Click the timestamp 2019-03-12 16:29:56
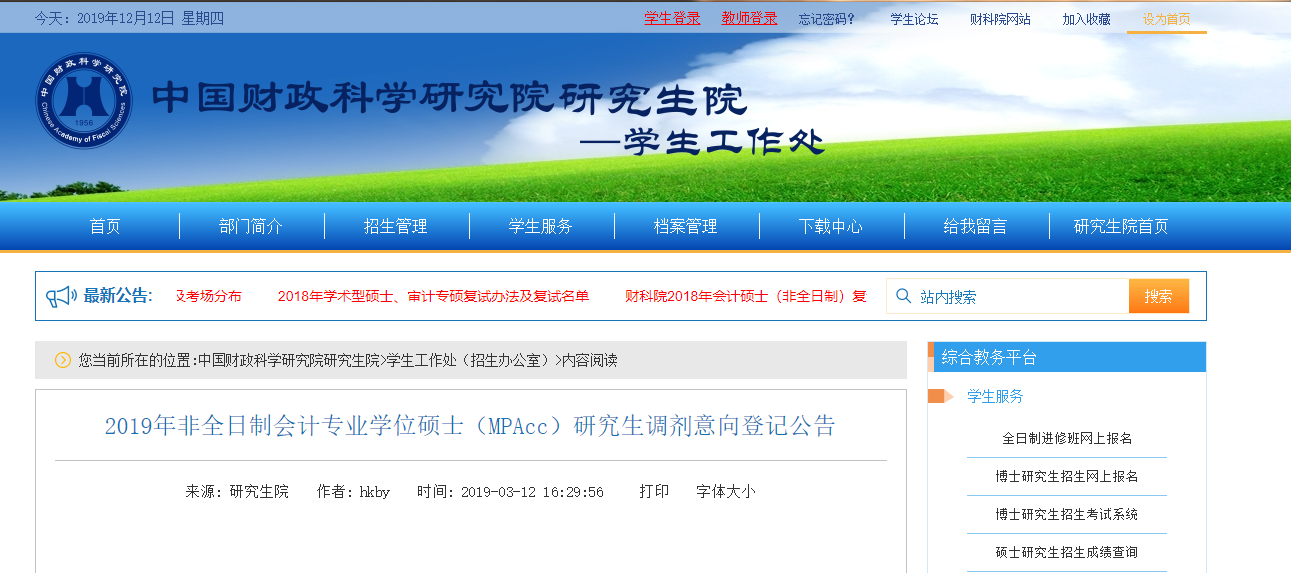This screenshot has height=573, width=1291. pyautogui.click(x=533, y=492)
